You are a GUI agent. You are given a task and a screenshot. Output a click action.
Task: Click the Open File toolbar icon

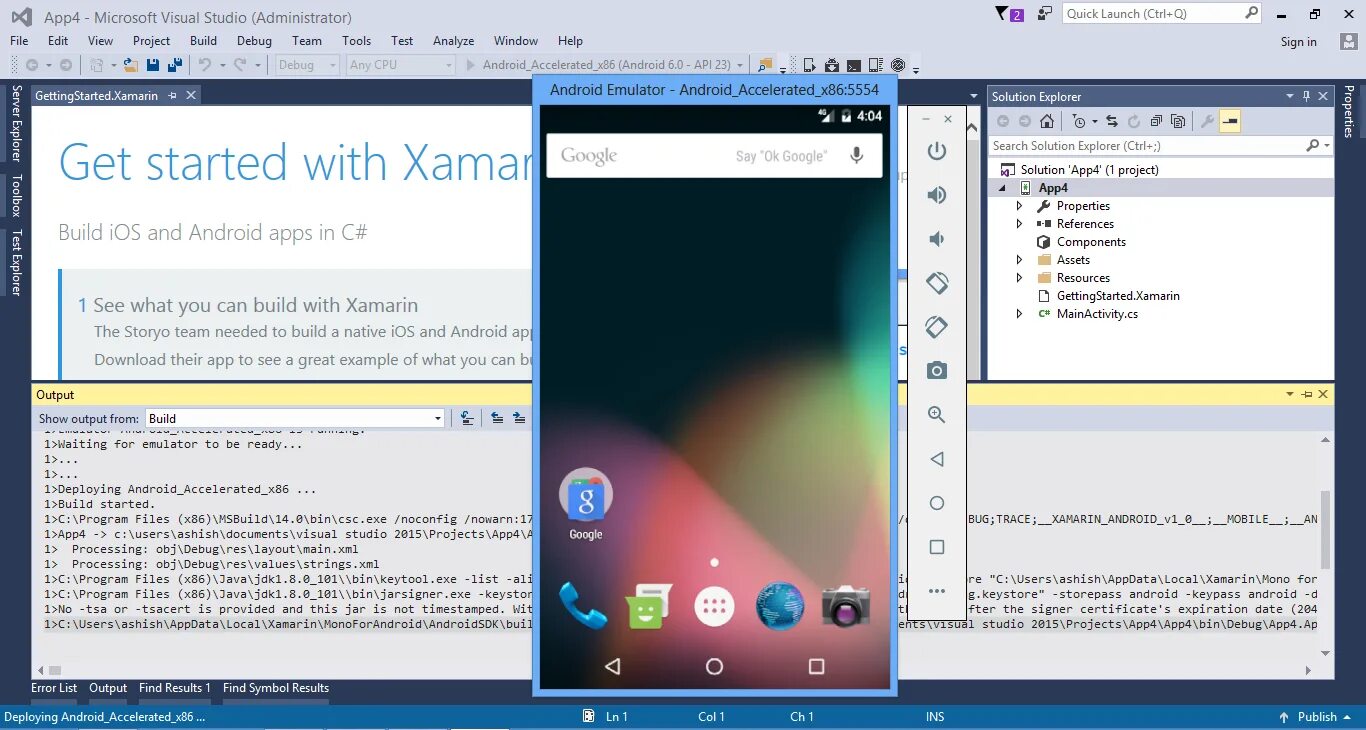click(131, 65)
